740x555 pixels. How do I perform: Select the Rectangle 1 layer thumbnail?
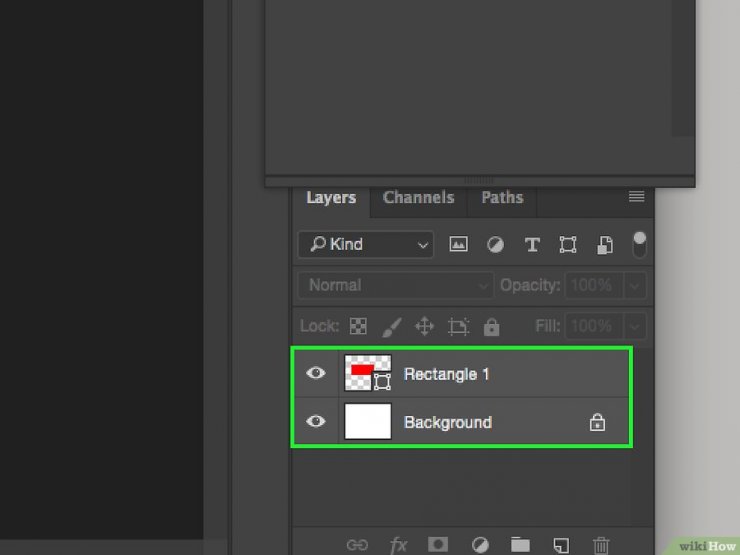[x=368, y=373]
